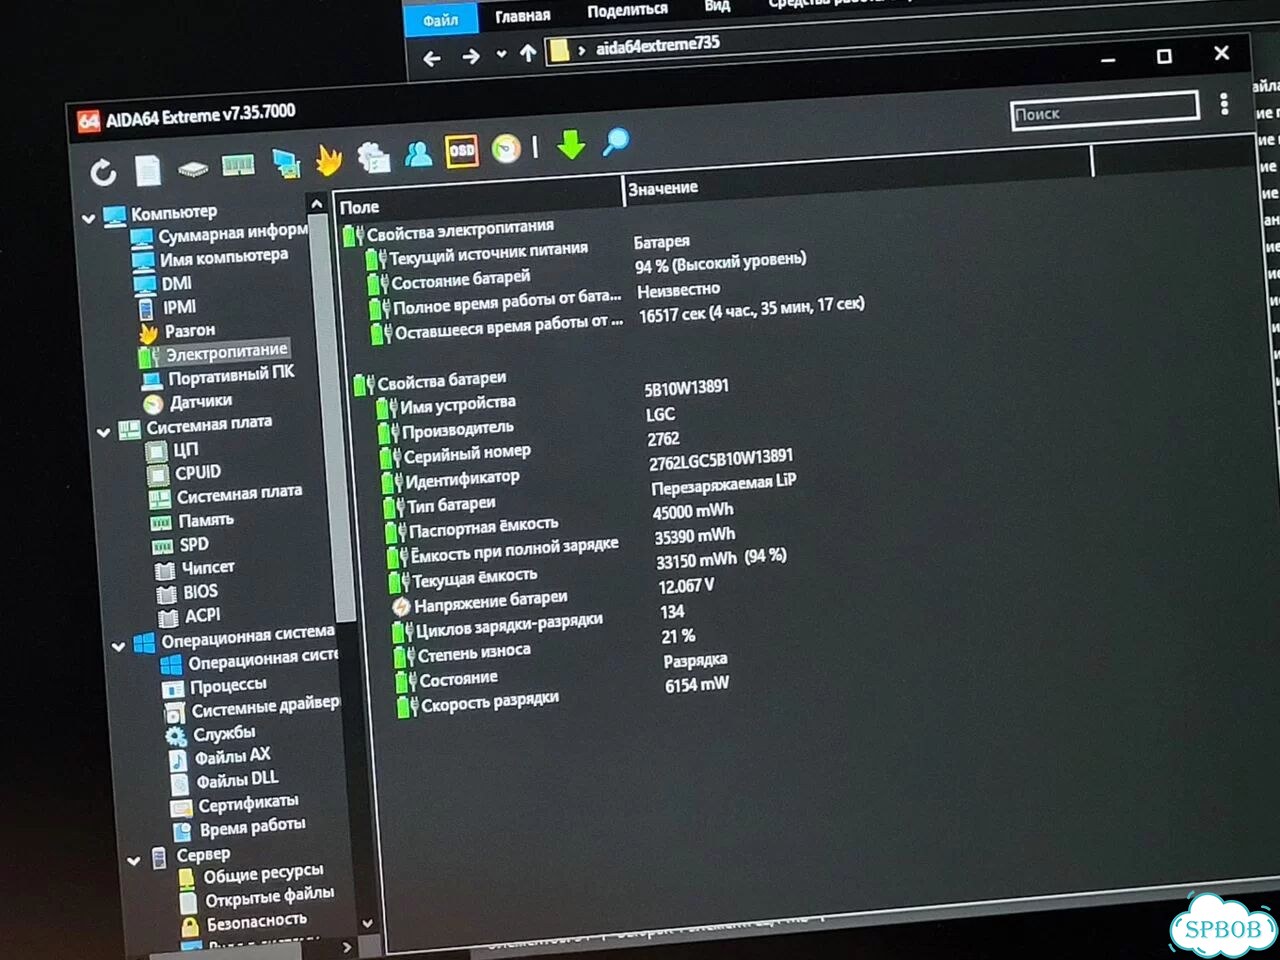Open the Службы tree item
The image size is (1280, 960).
(211, 735)
